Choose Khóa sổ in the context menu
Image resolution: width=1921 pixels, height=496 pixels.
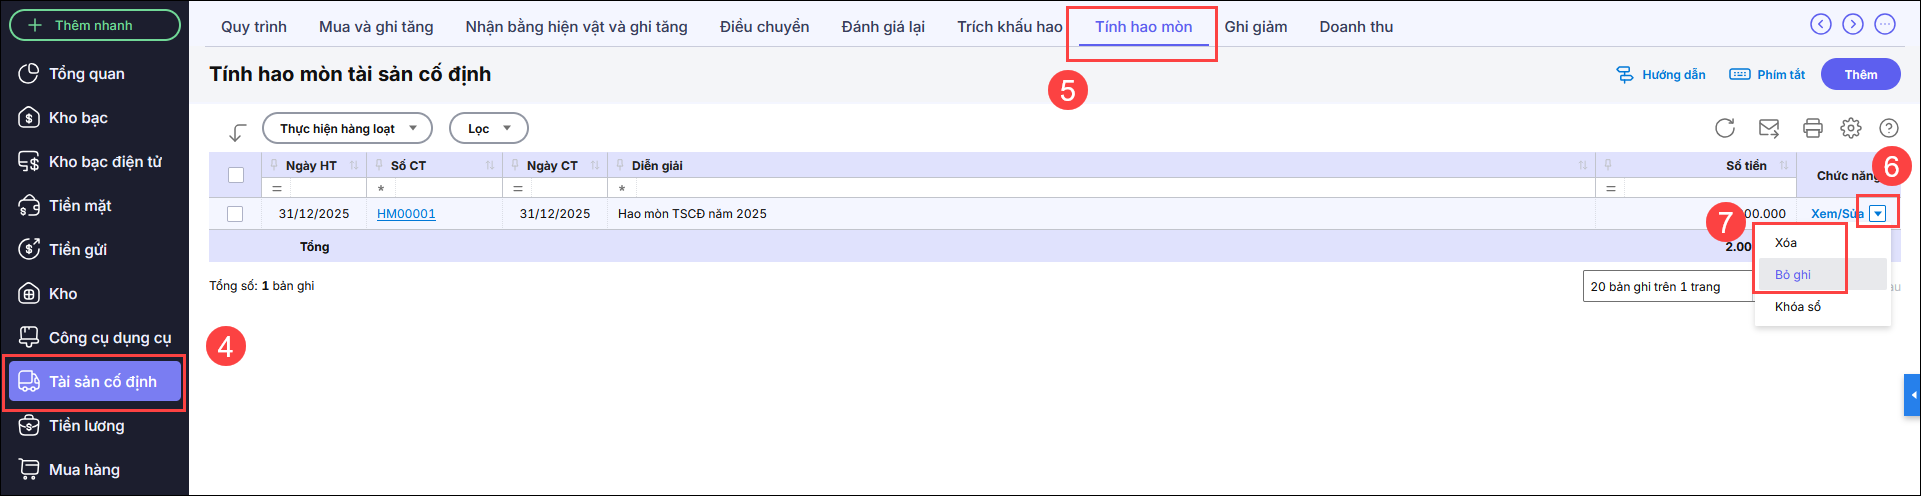click(1798, 307)
